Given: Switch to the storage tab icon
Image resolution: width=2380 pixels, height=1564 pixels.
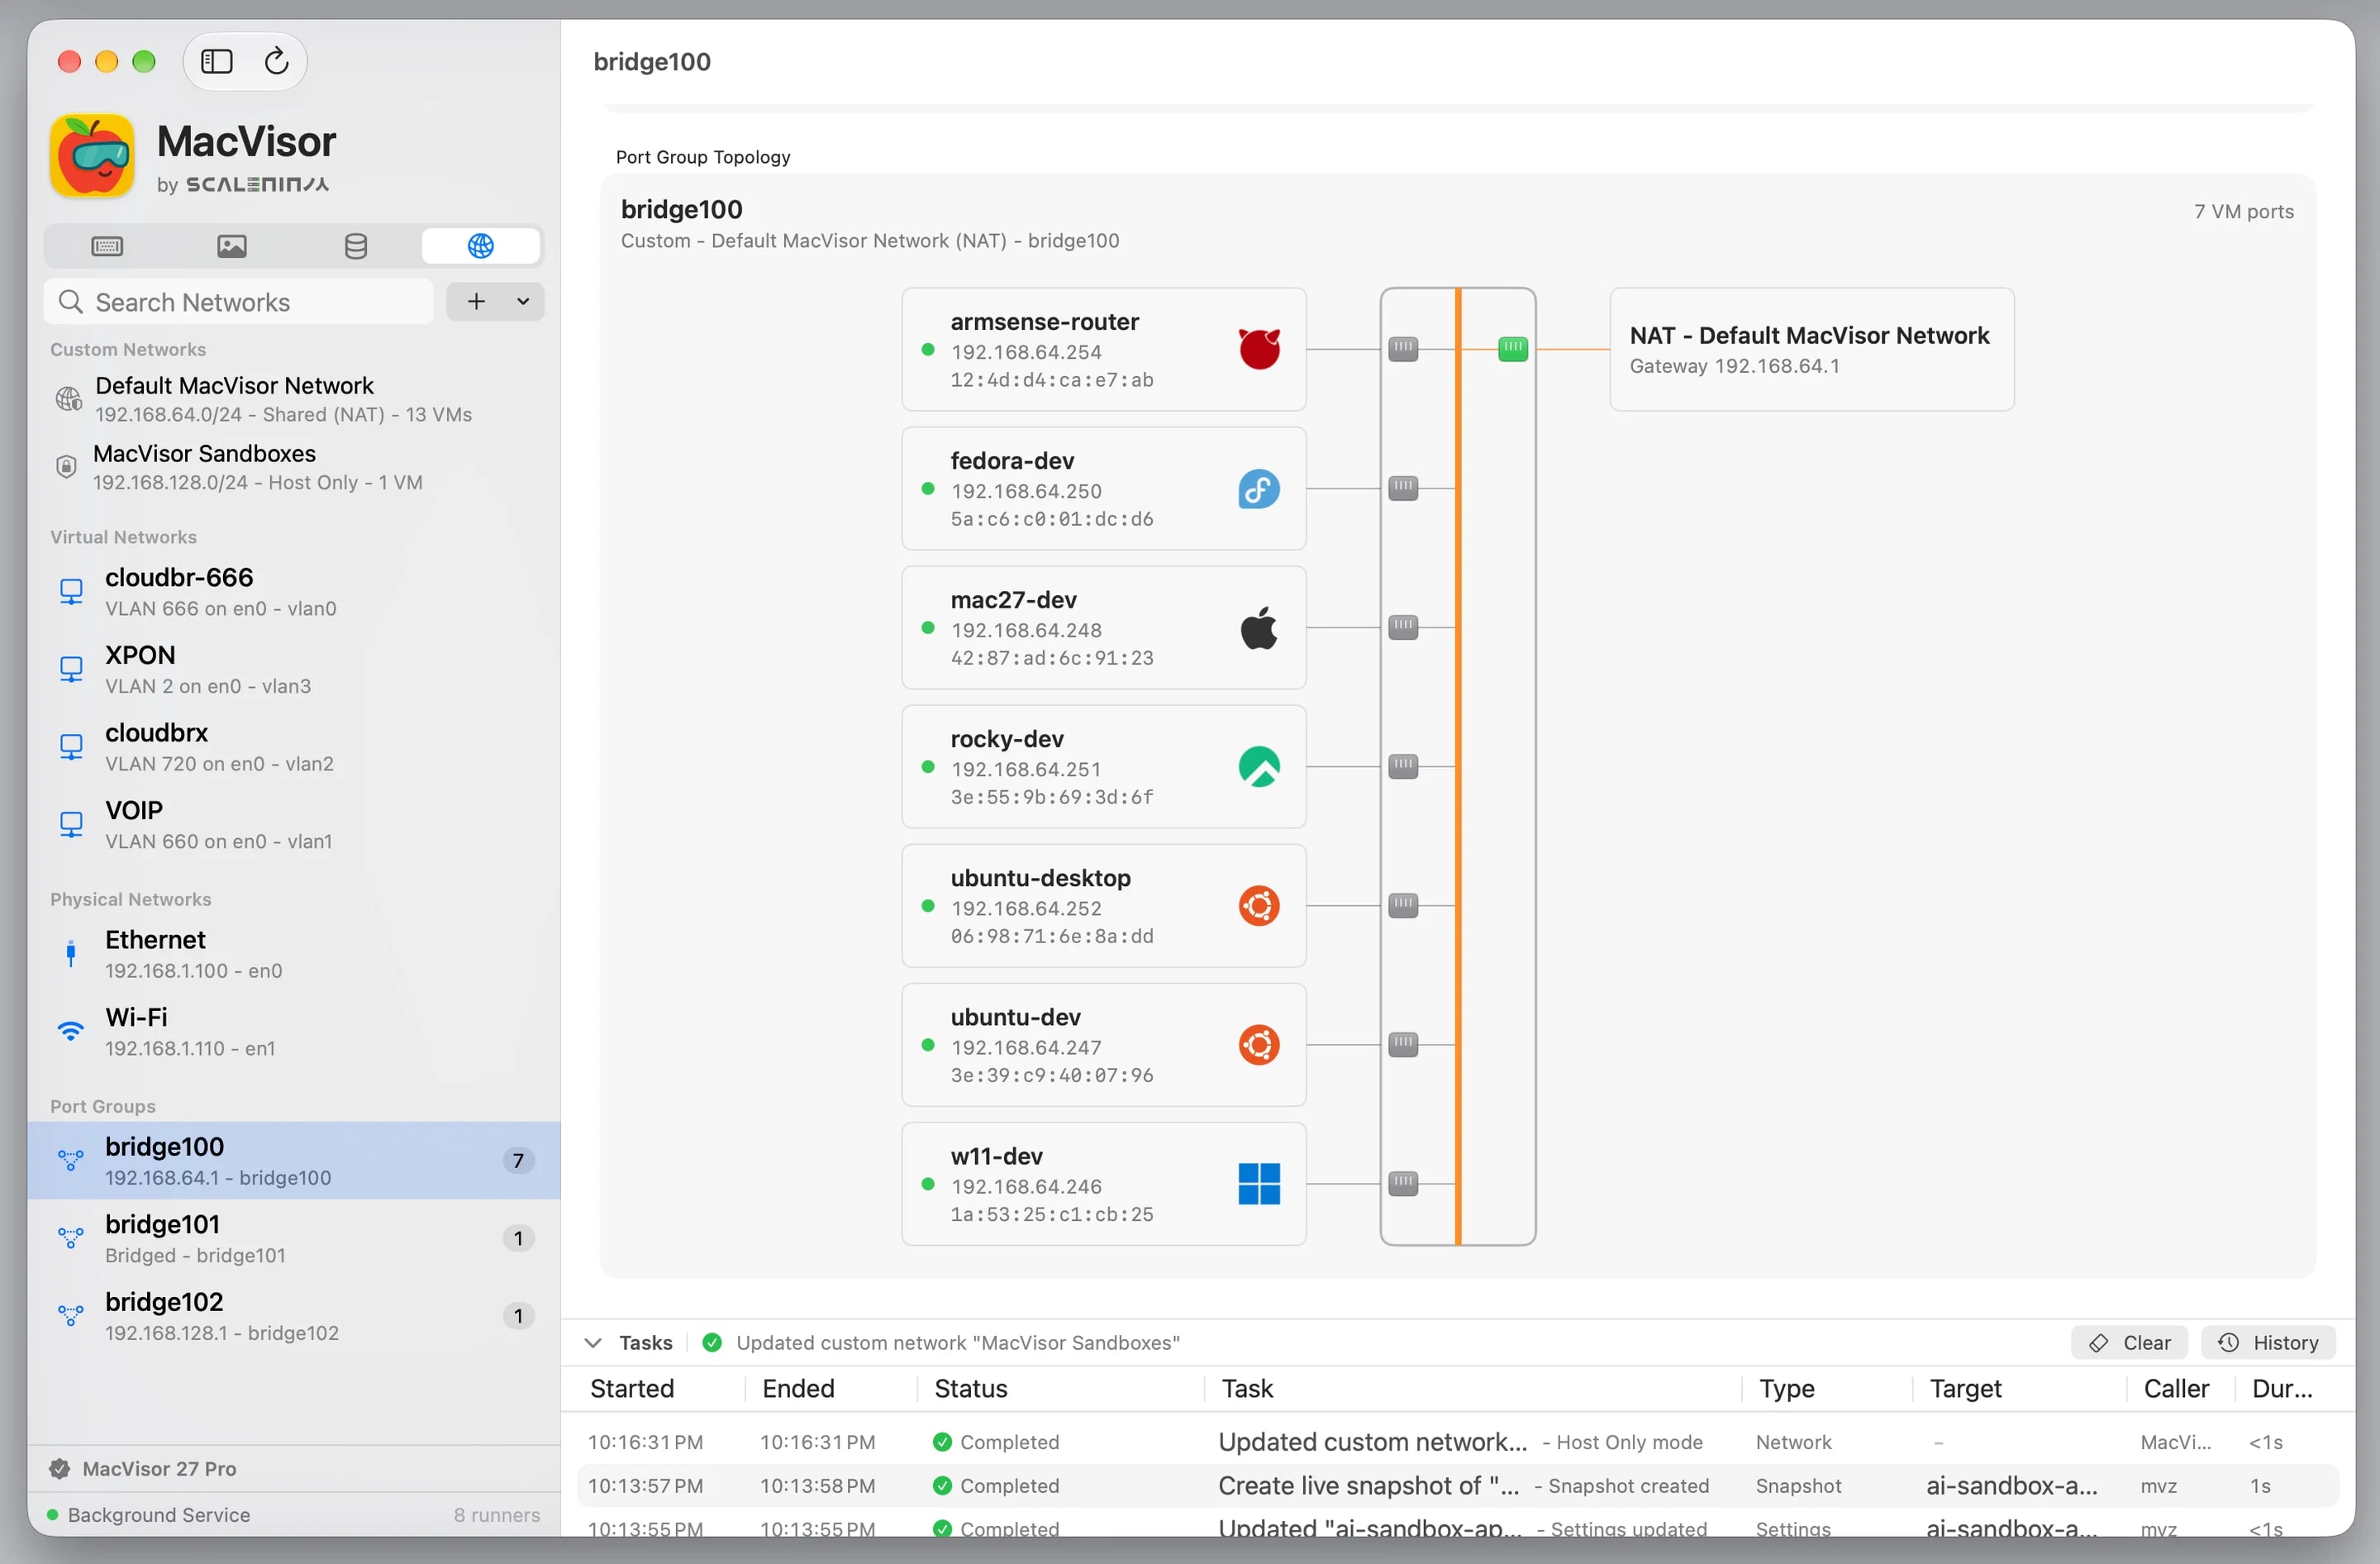Looking at the screenshot, I should click(x=356, y=245).
